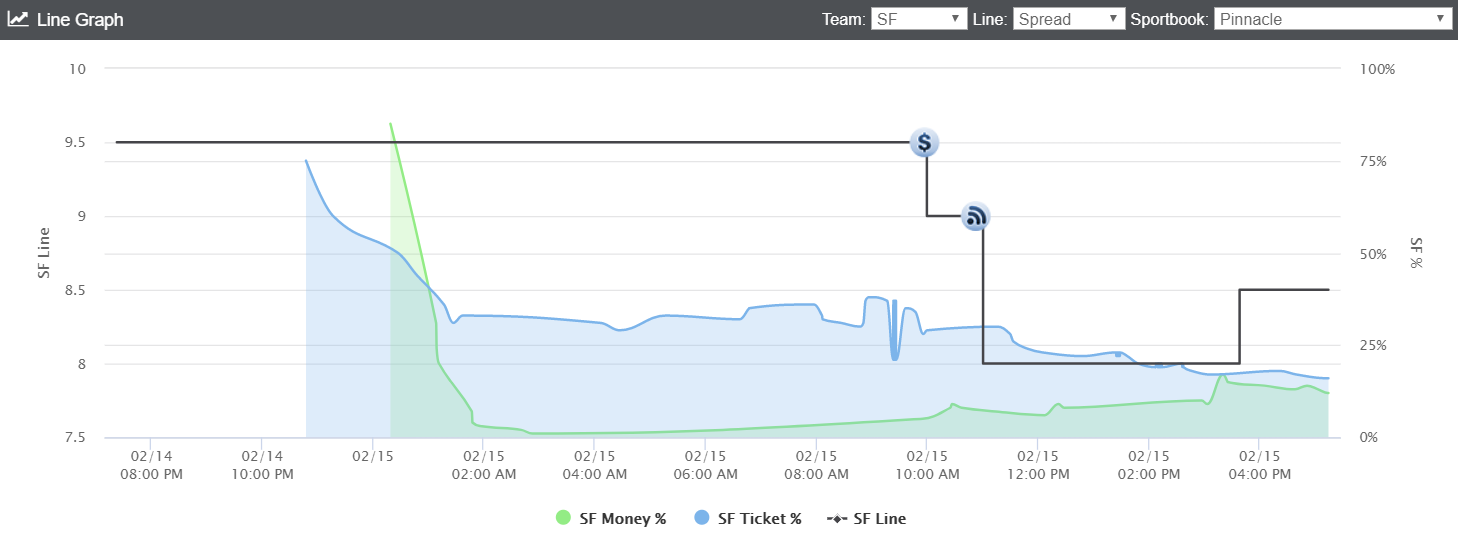Click the 02/14 08:00 PM axis label
Image resolution: width=1458 pixels, height=545 pixels.
pyautogui.click(x=150, y=466)
